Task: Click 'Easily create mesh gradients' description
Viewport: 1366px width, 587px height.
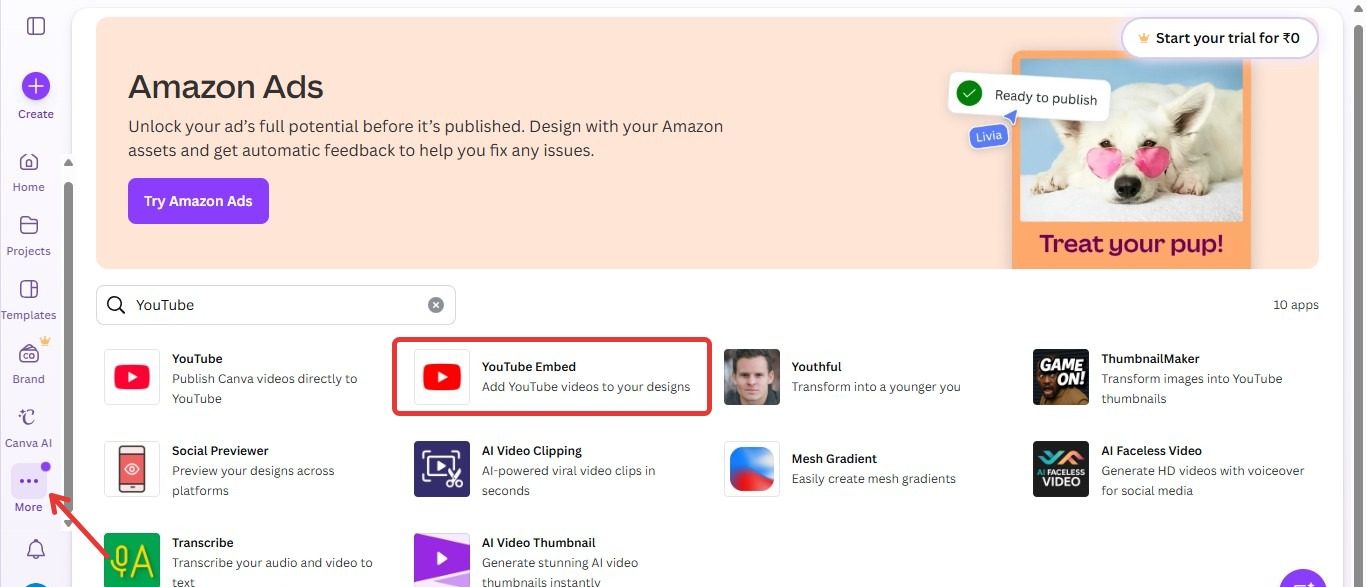Action: tap(874, 479)
